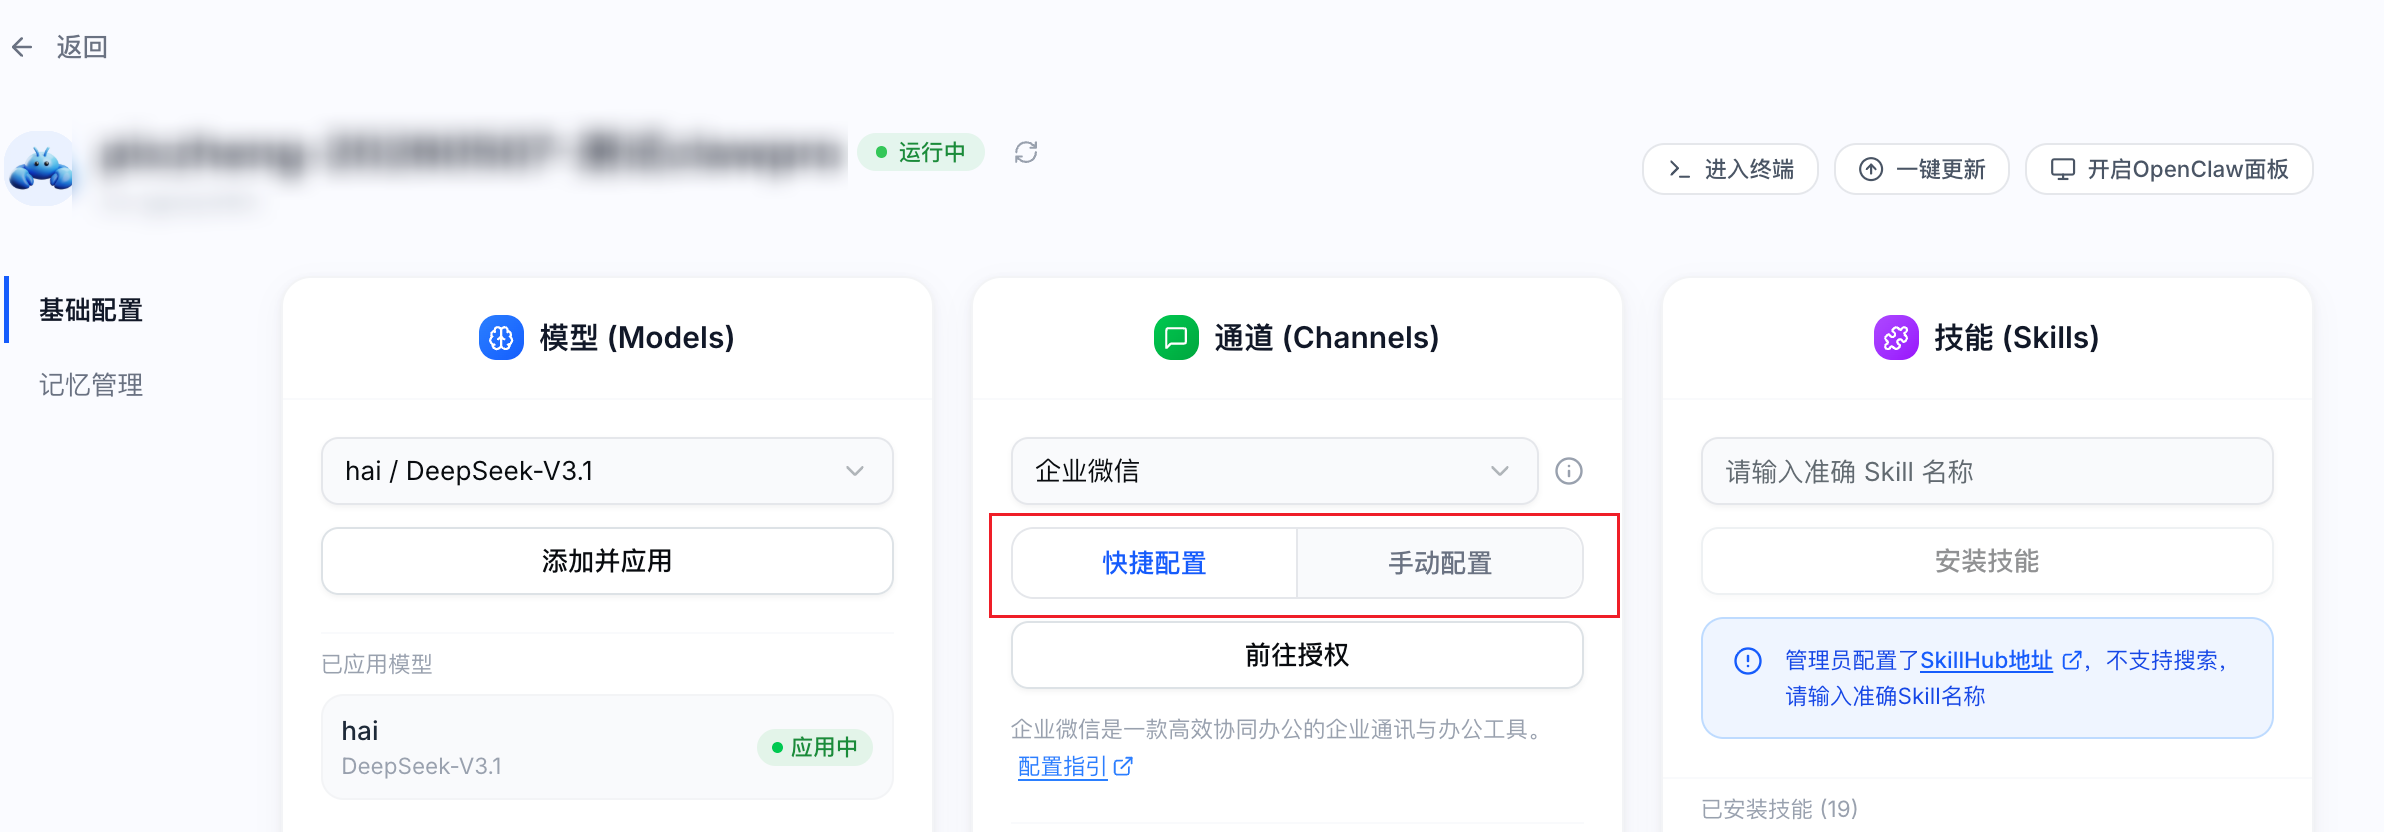Expand the 企业微信 channel dropdown
Screen dimensions: 2384x832
(x=1274, y=471)
